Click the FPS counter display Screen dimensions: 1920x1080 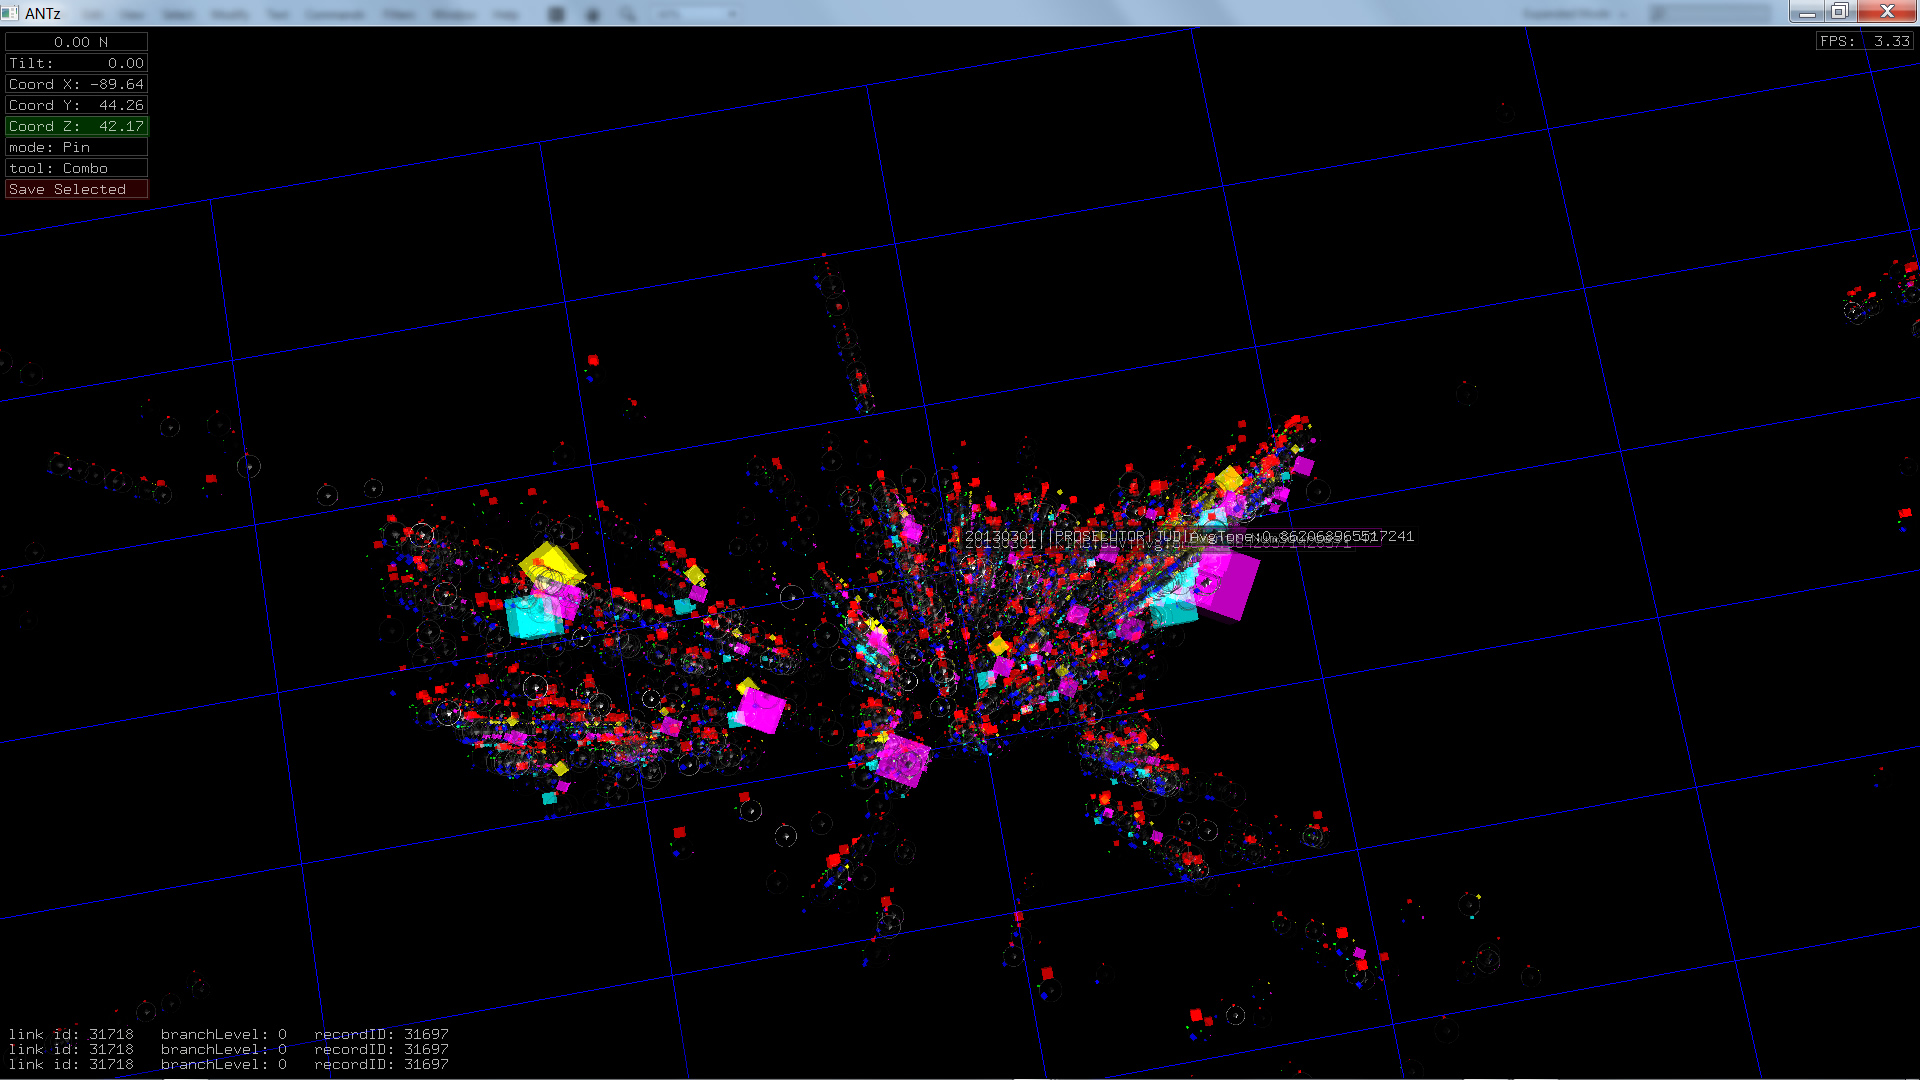click(1864, 41)
